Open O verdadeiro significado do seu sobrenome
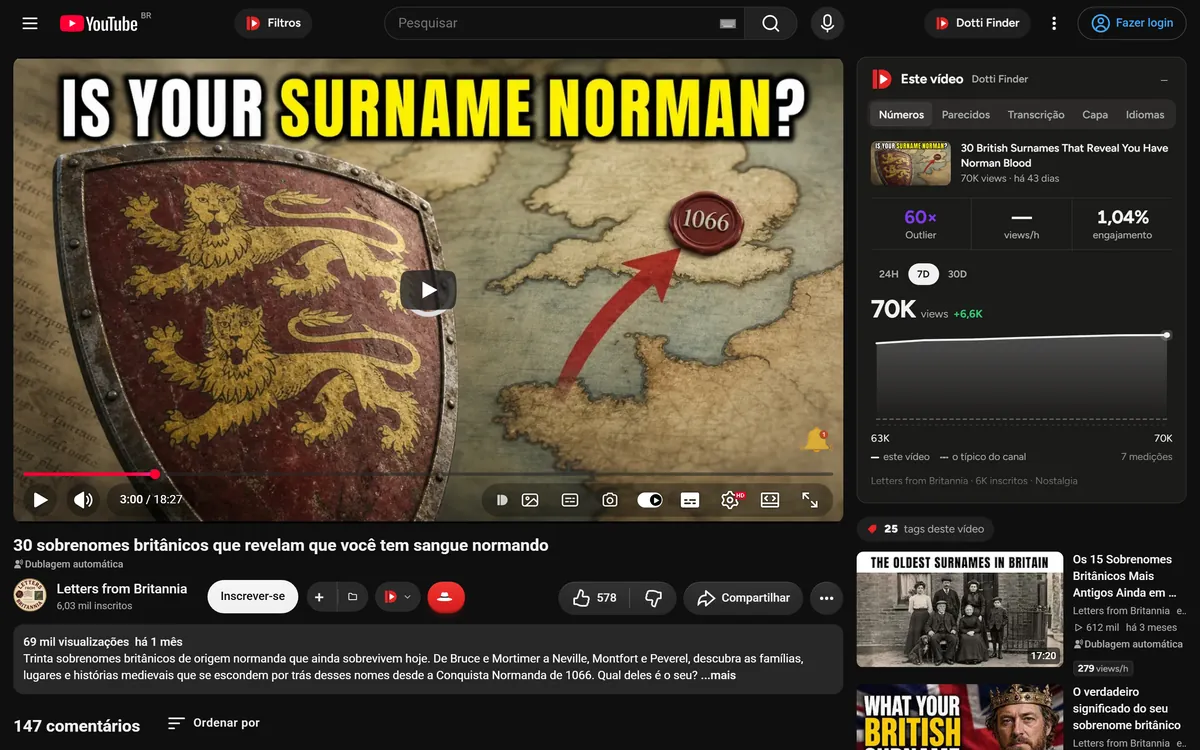 coord(1127,708)
